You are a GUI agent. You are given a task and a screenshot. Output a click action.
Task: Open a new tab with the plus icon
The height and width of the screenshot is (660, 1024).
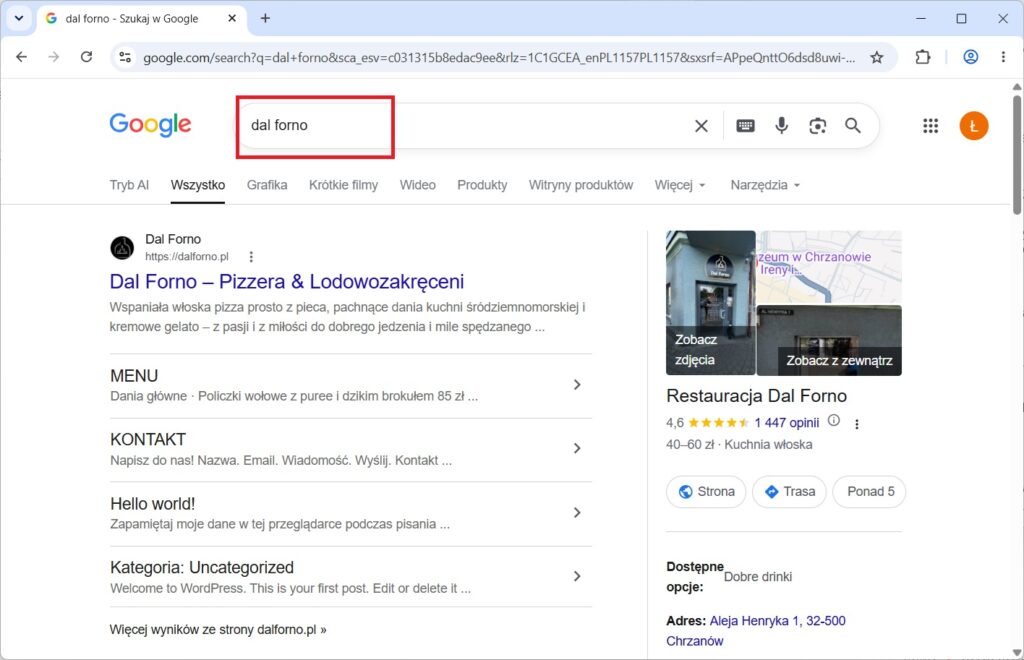pyautogui.click(x=264, y=18)
